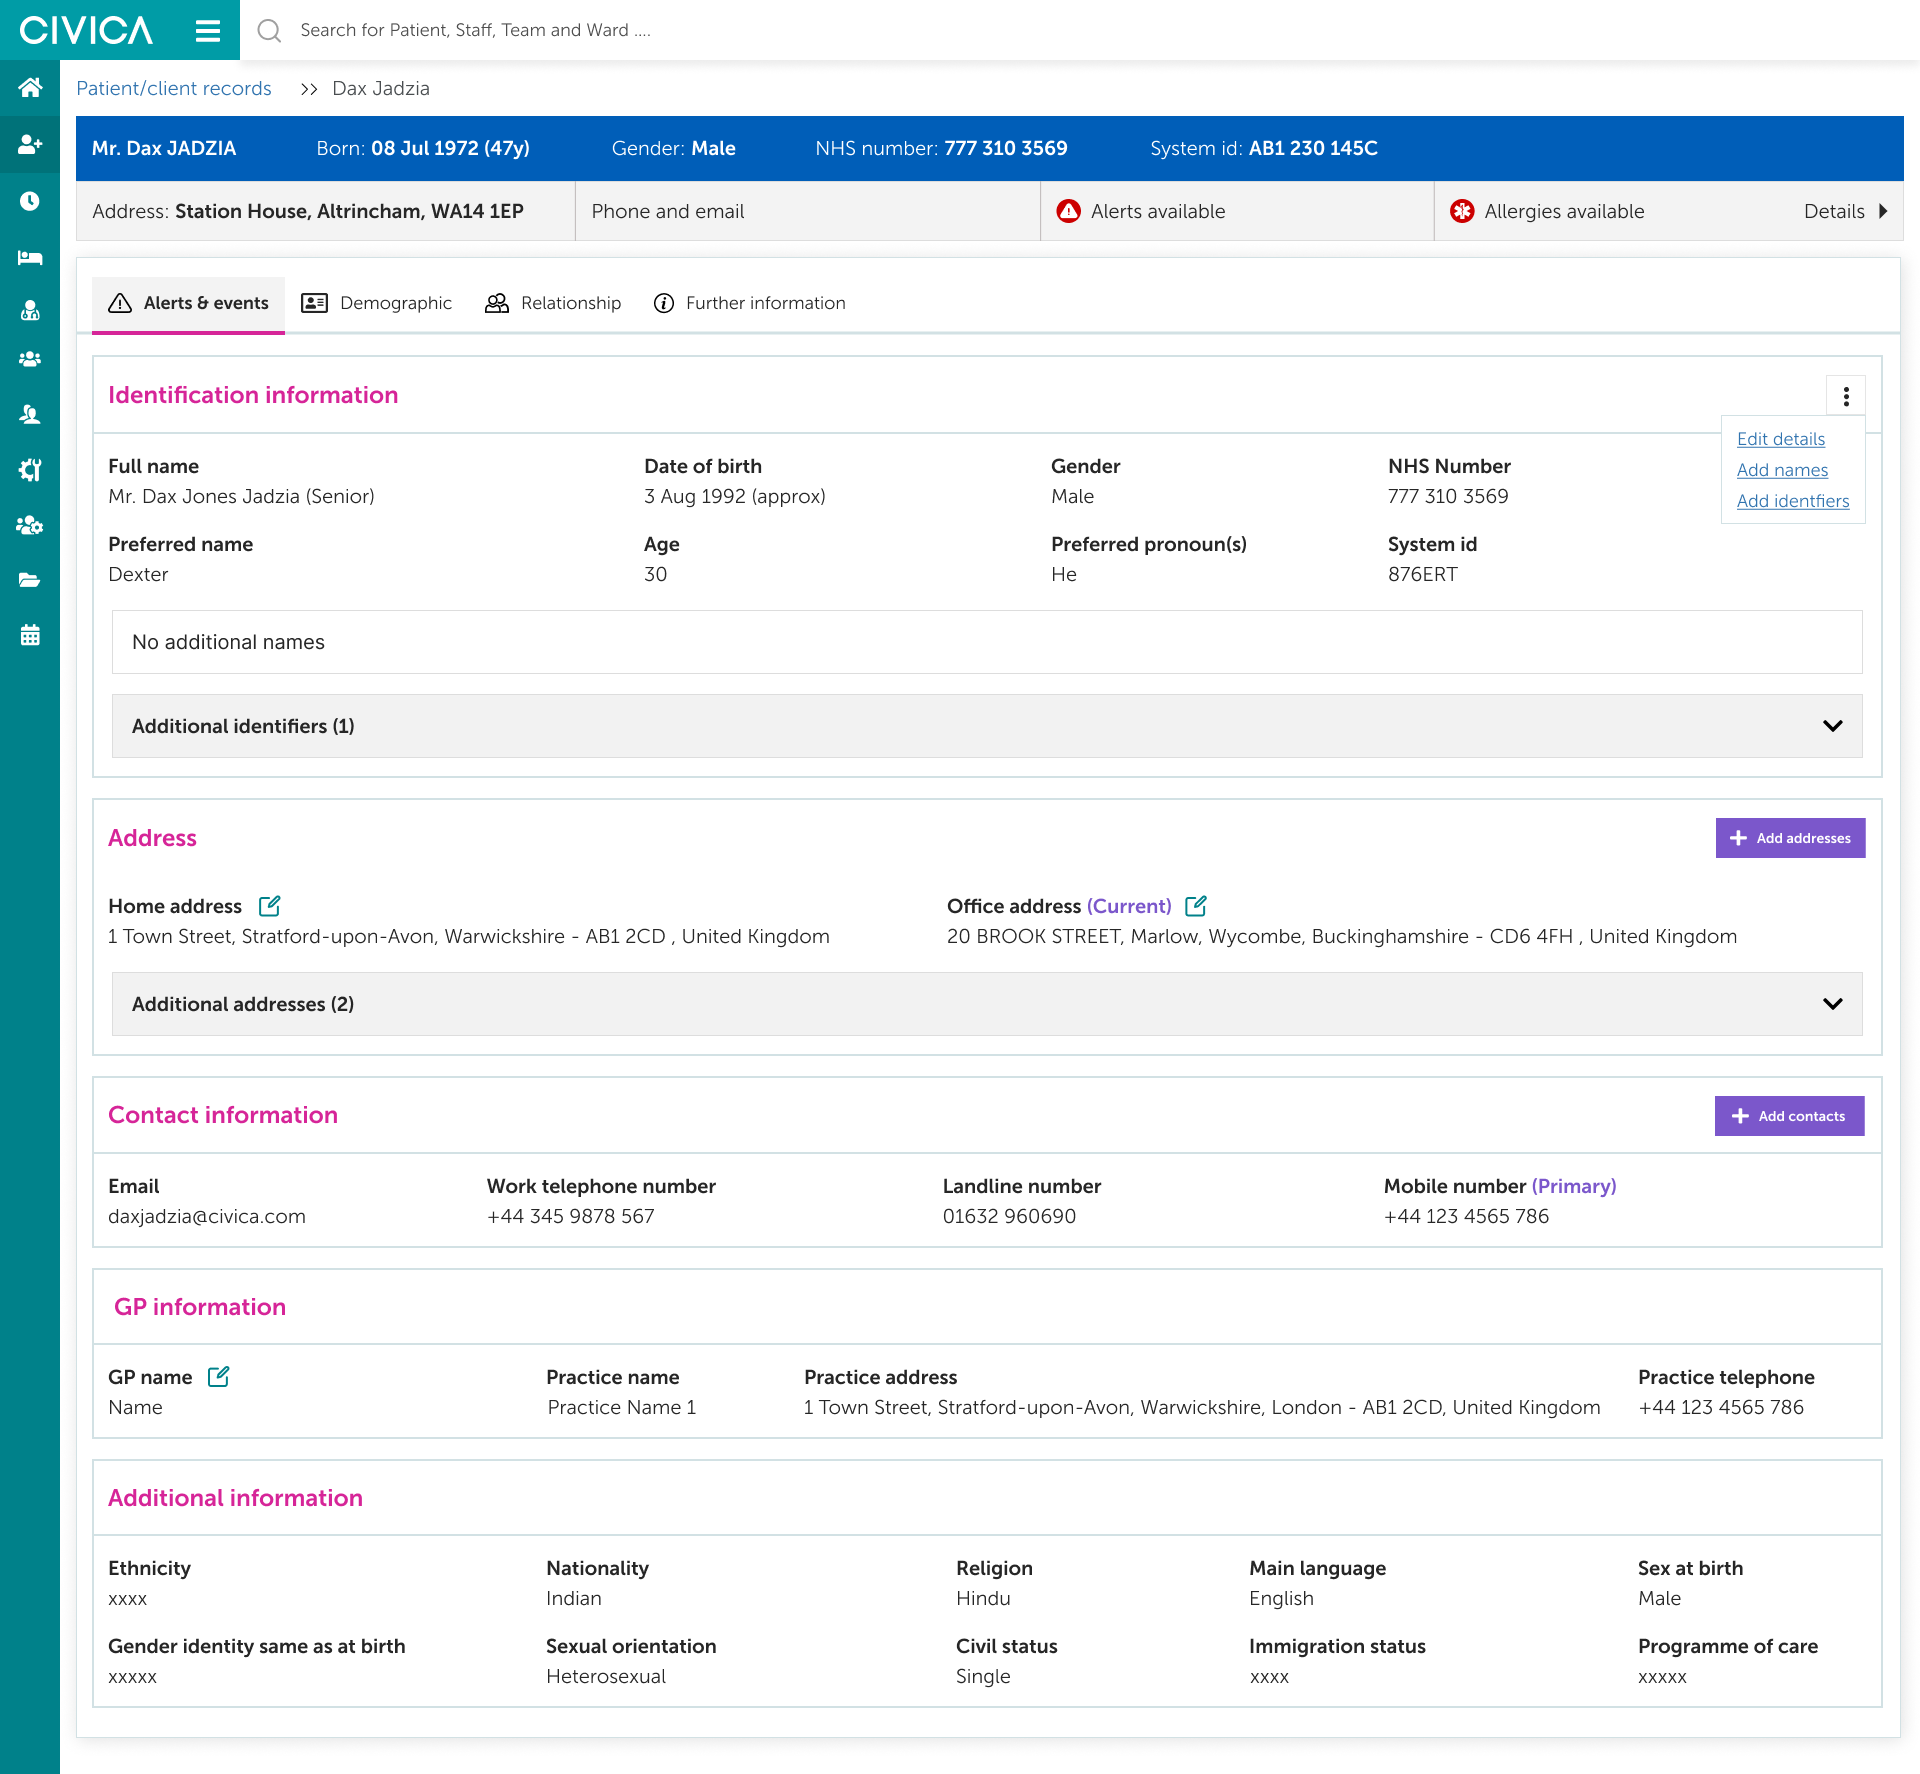Image resolution: width=1920 pixels, height=1774 pixels.
Task: Open the groups/team sidebar icon
Action: point(30,359)
